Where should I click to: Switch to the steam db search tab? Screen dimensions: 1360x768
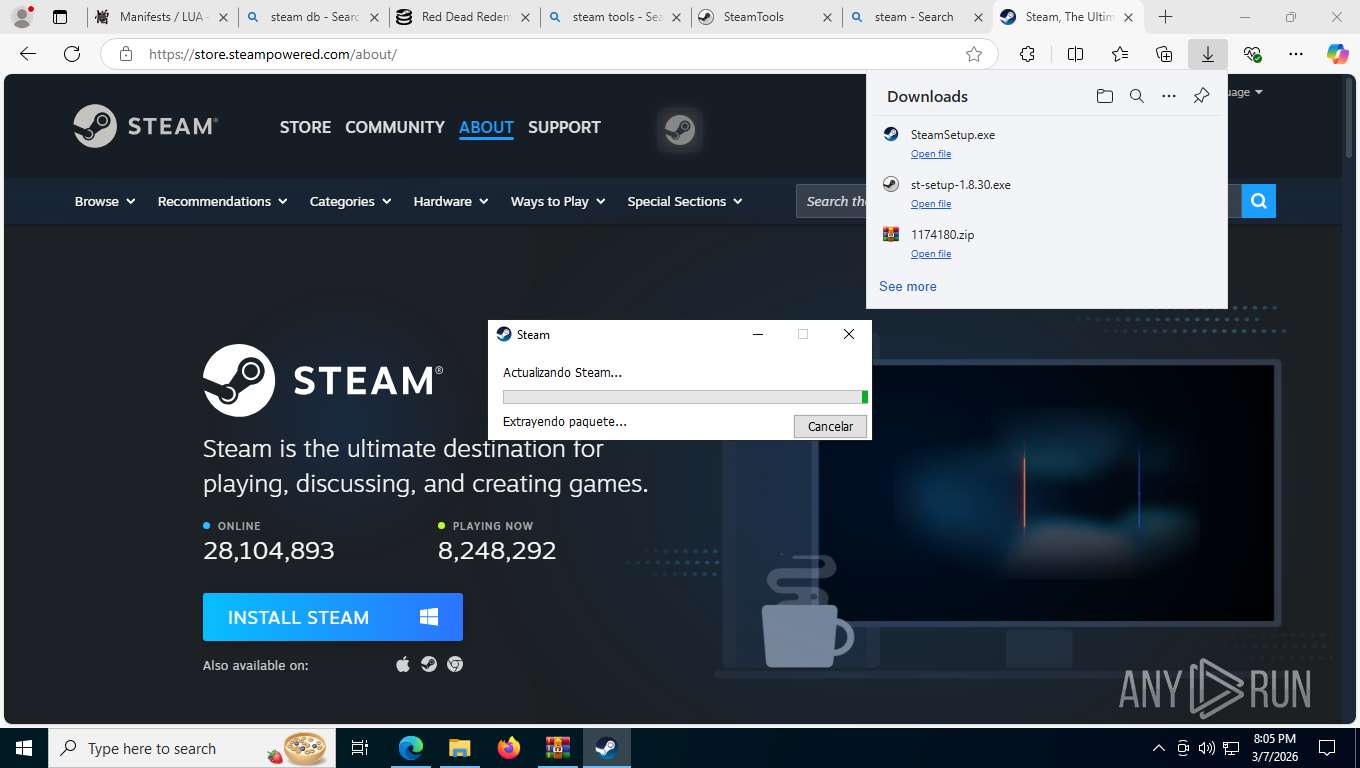pyautogui.click(x=313, y=17)
